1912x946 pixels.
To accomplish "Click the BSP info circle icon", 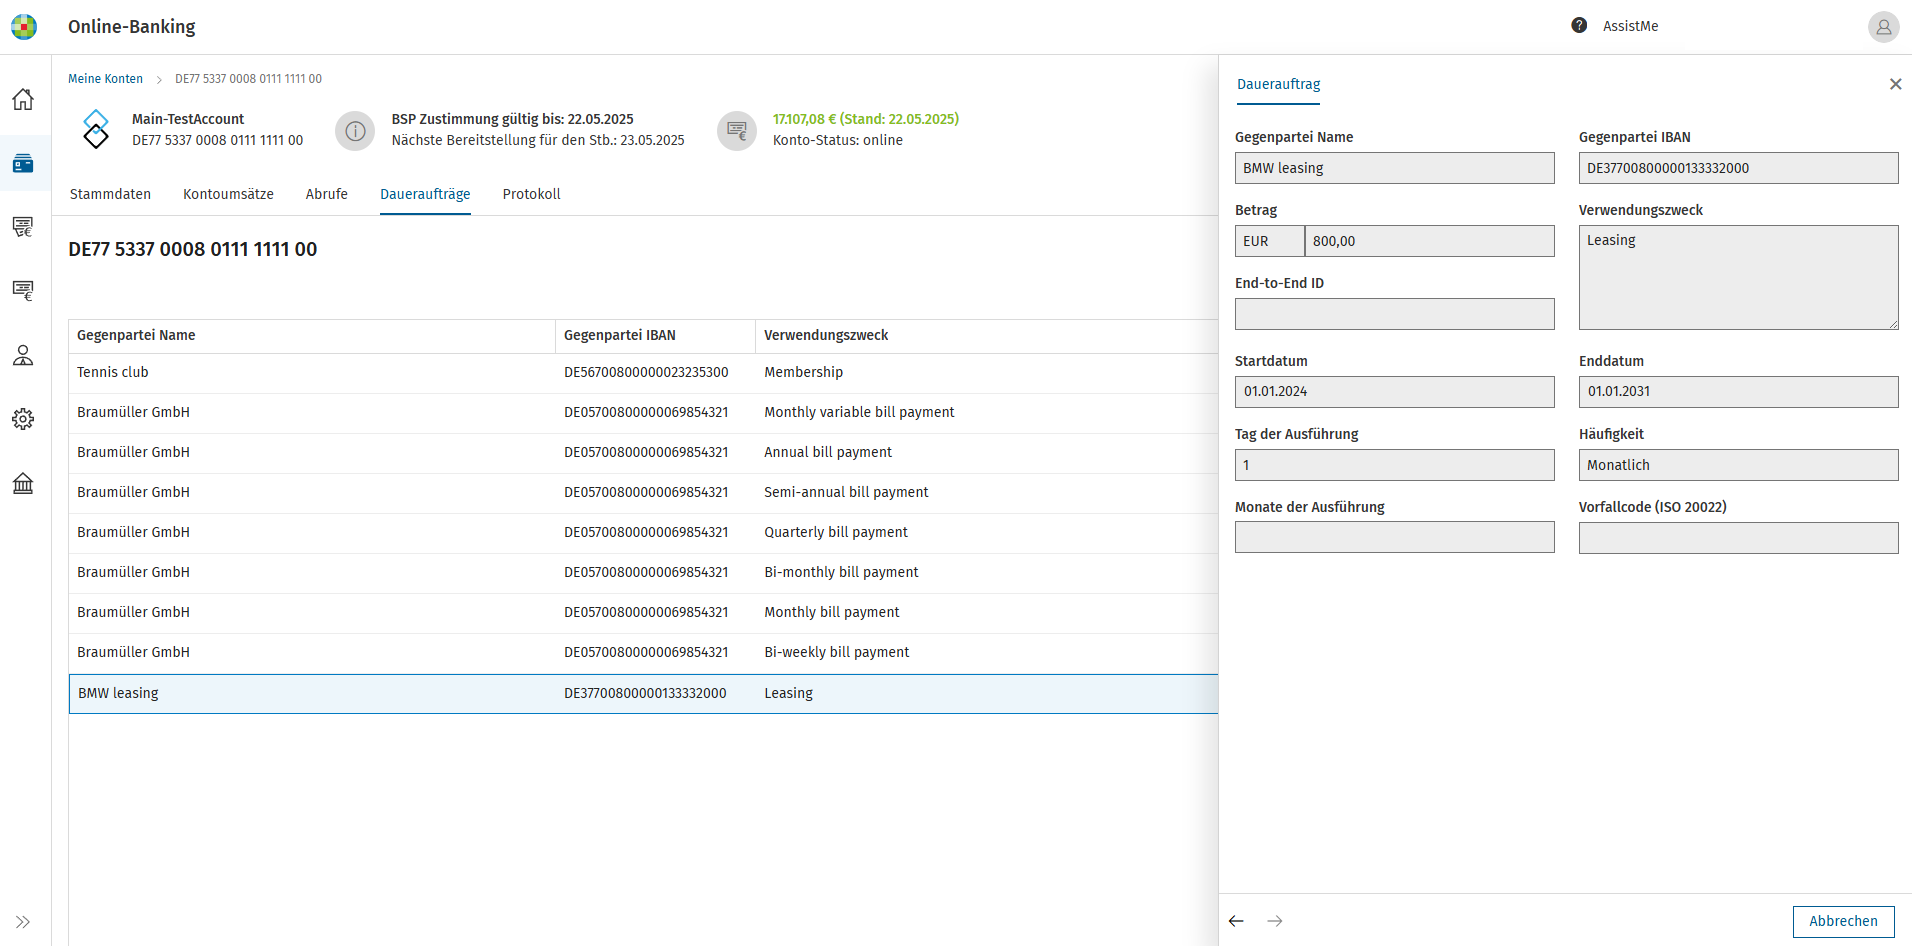I will click(355, 131).
